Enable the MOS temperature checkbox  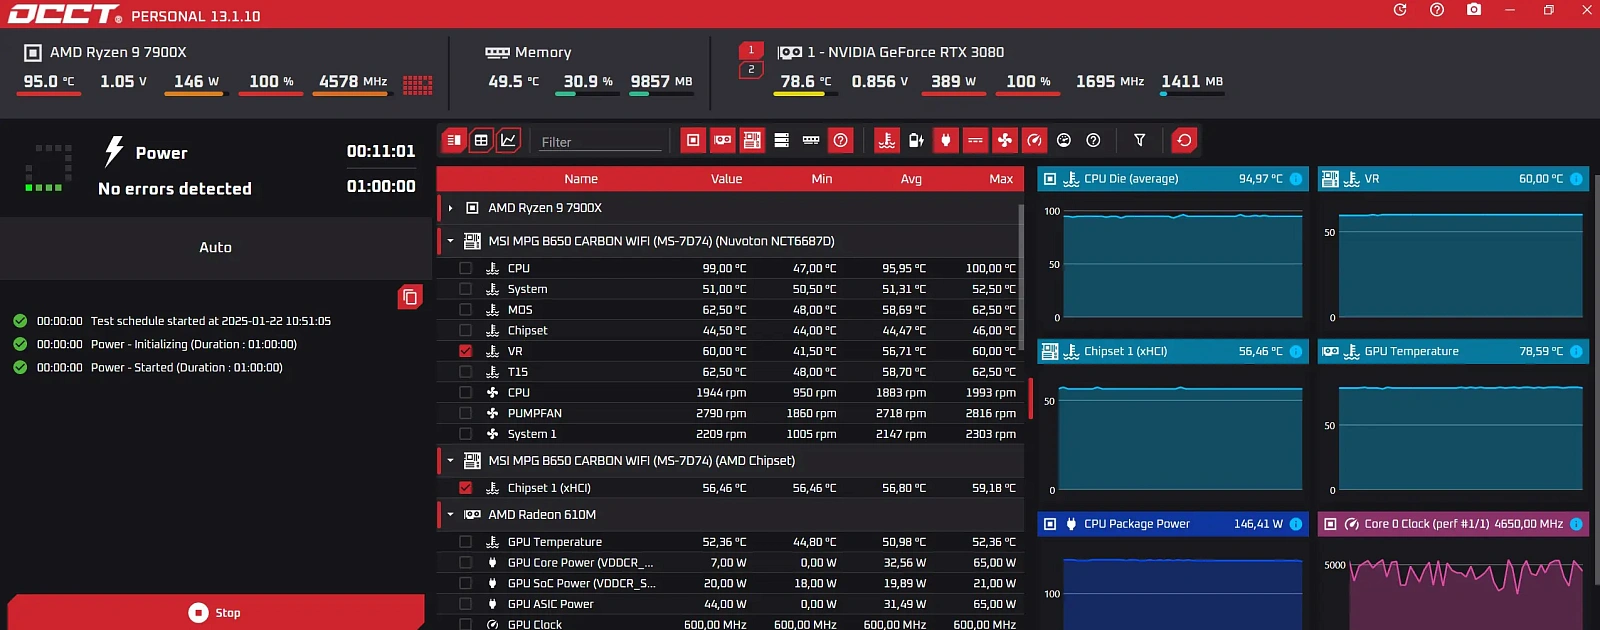coord(465,310)
